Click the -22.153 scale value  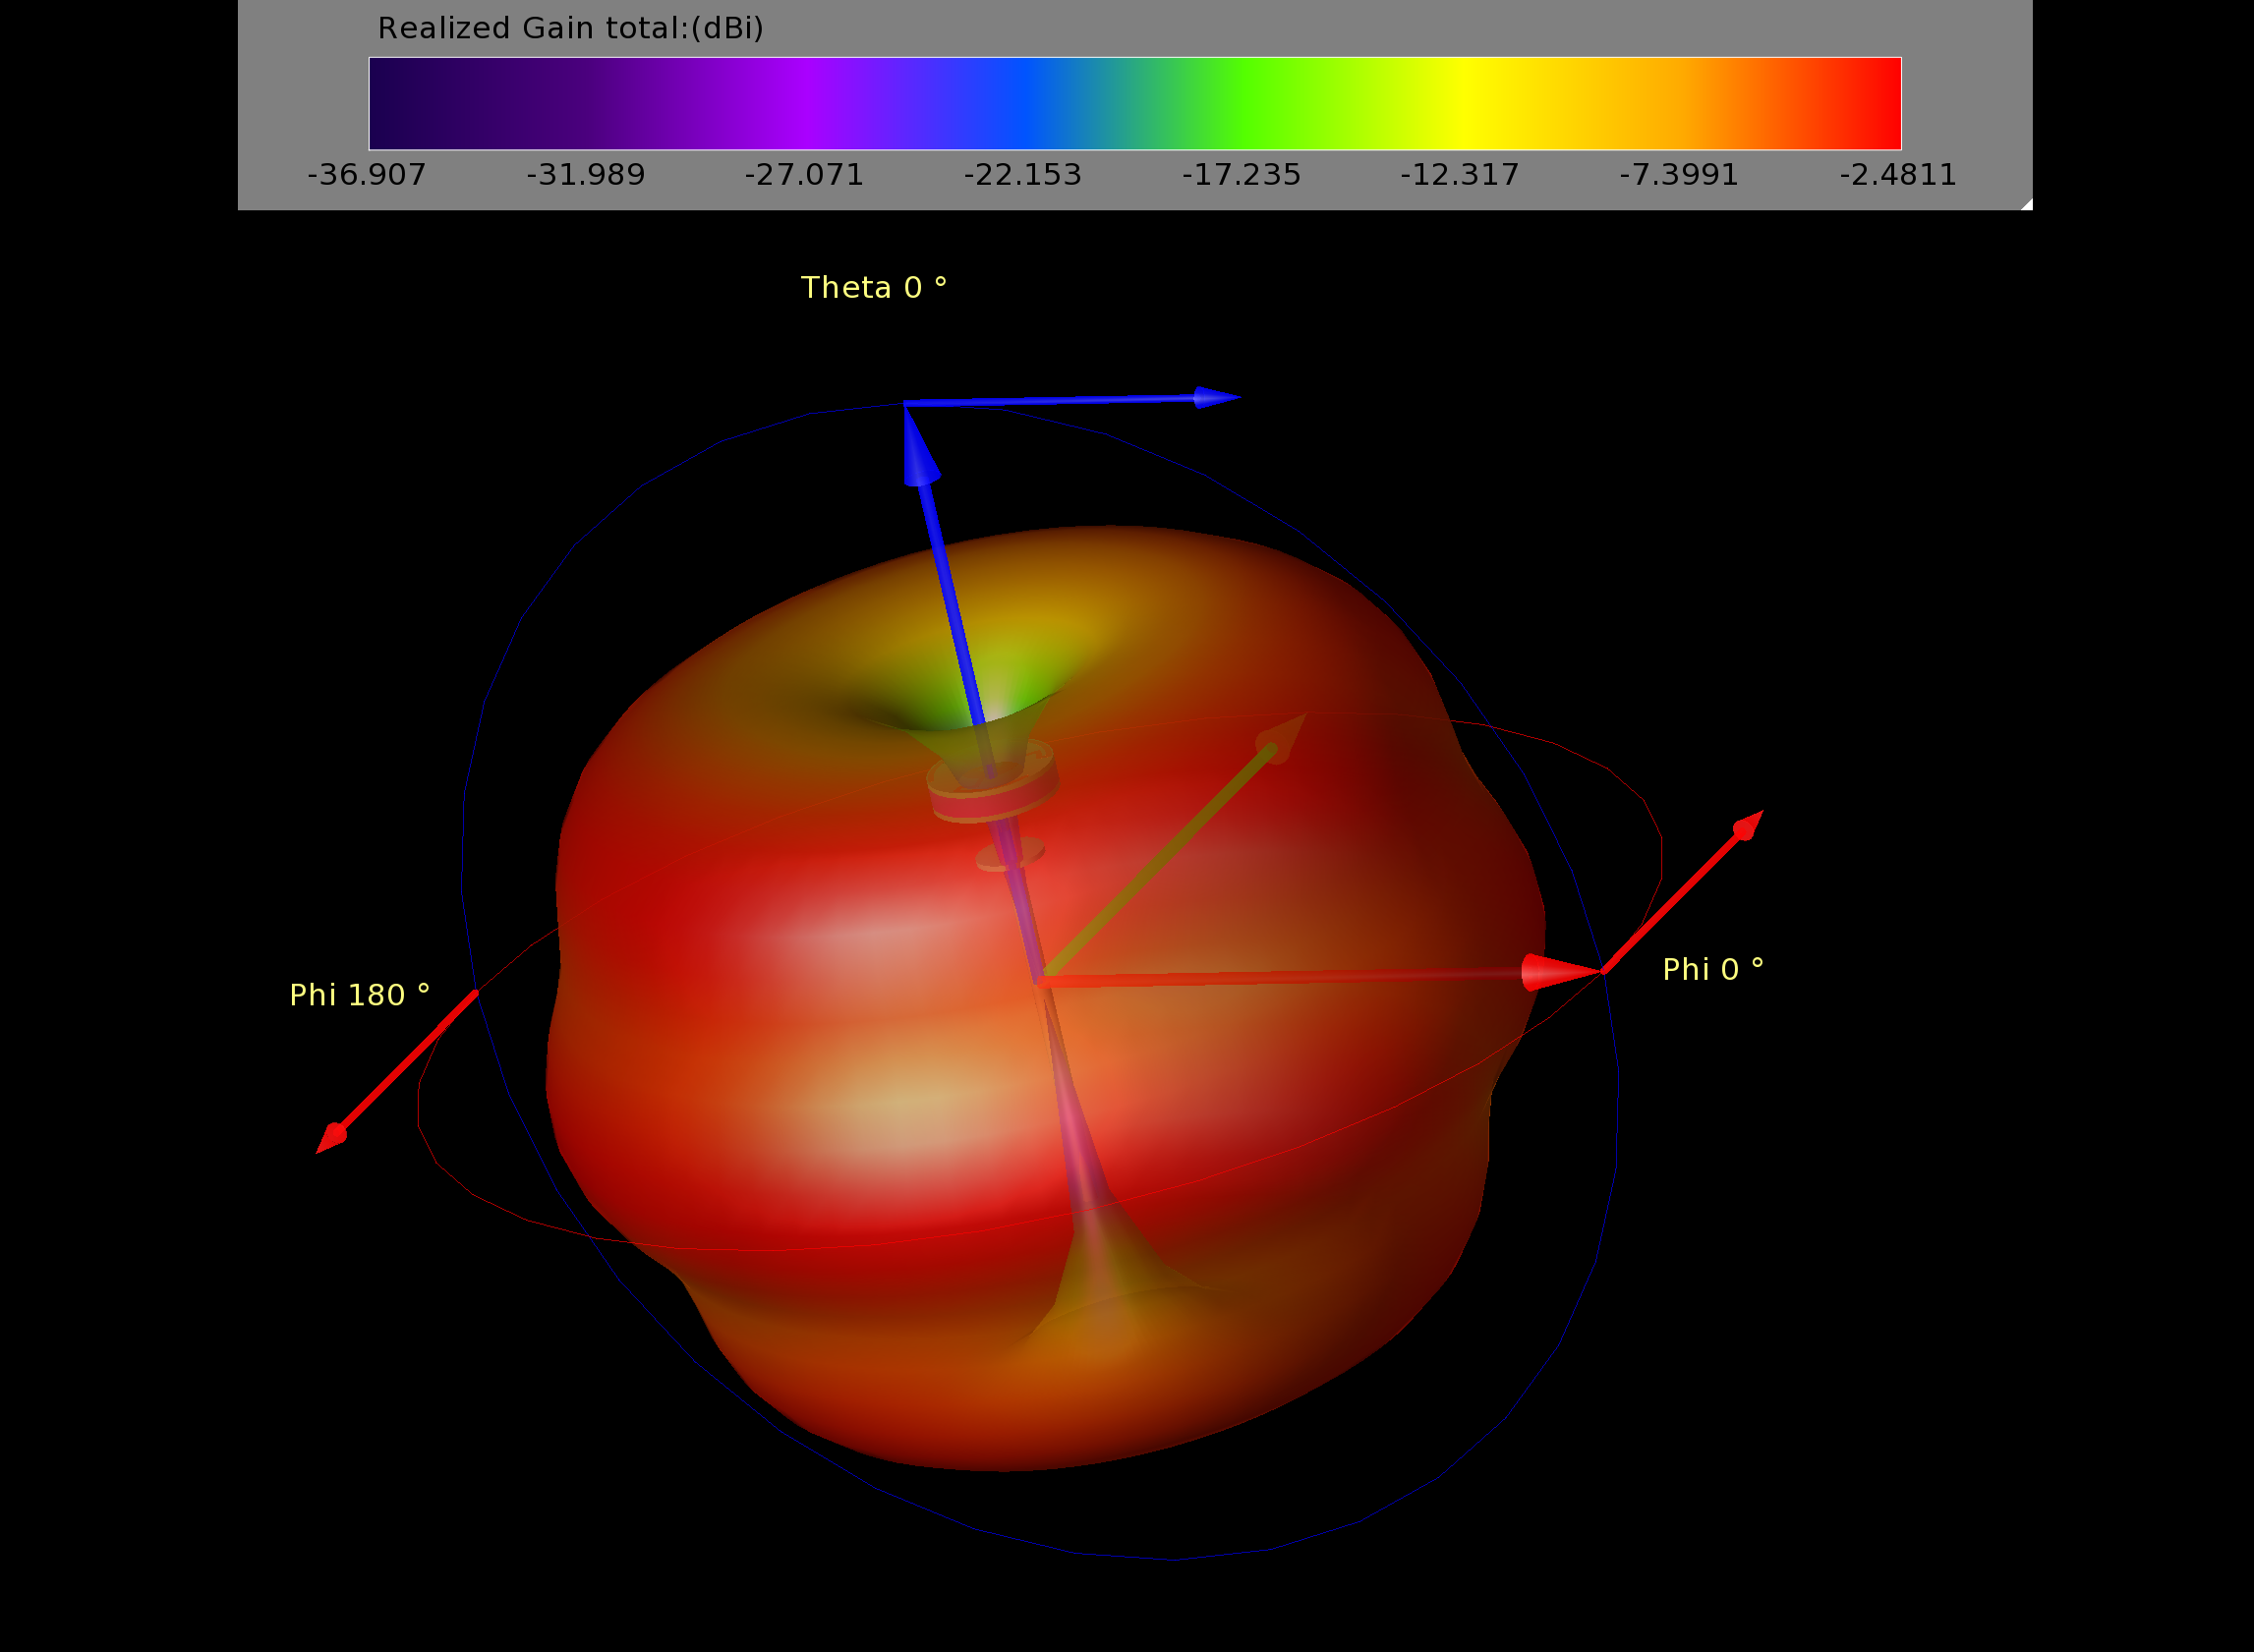(1023, 175)
